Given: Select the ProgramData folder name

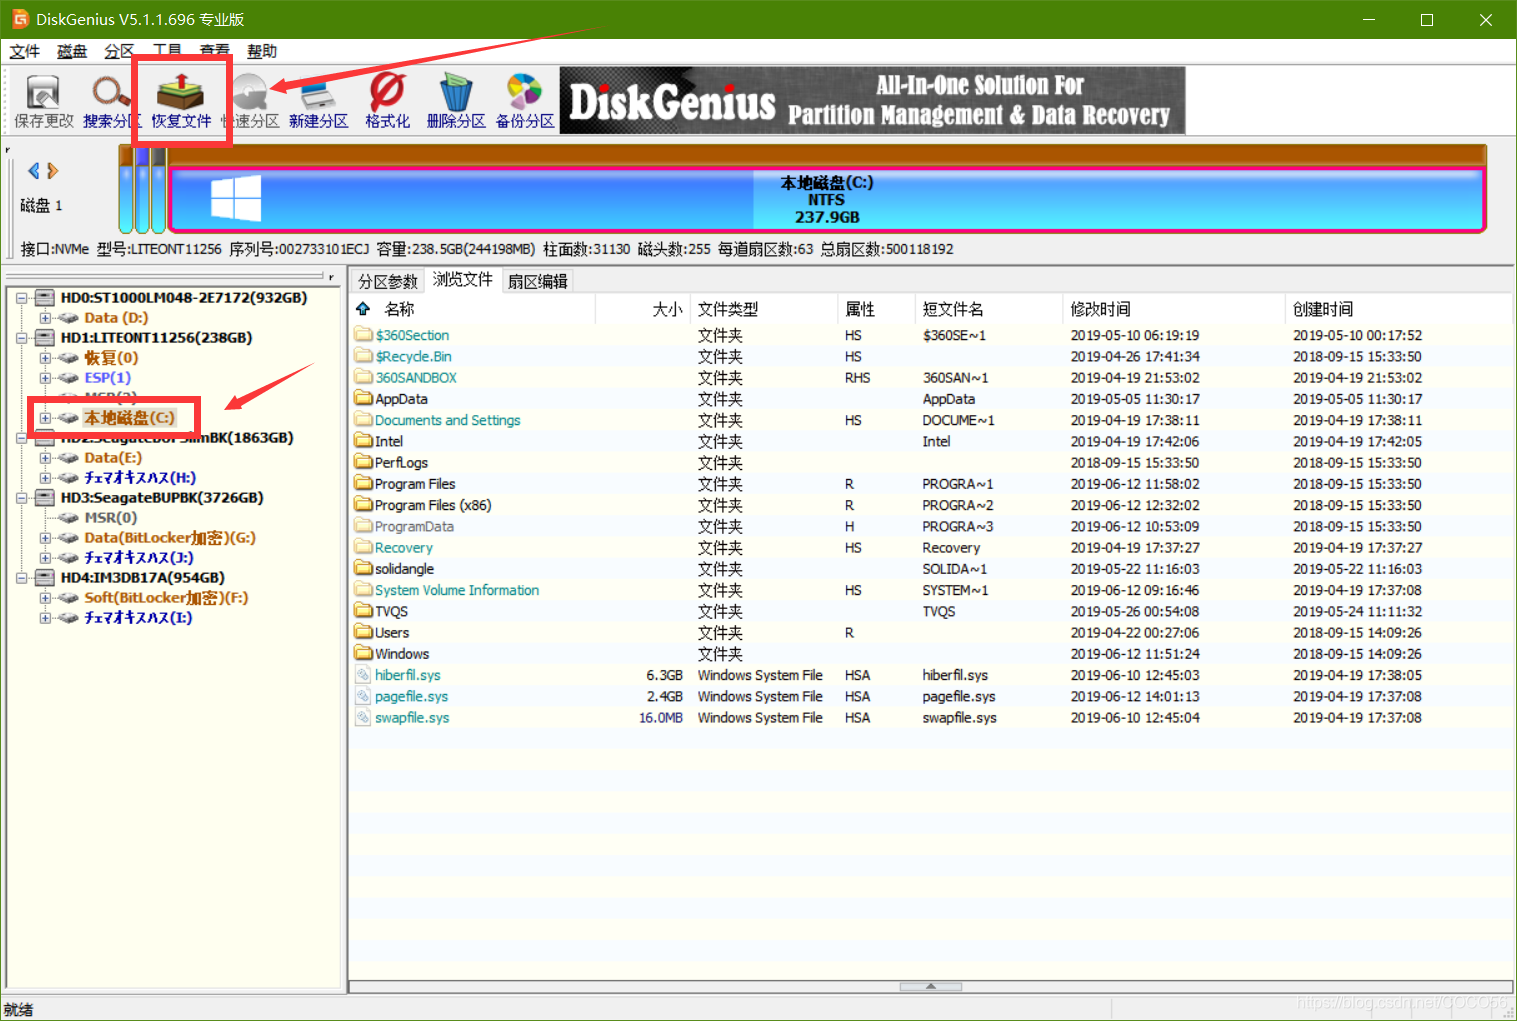Looking at the screenshot, I should 414,526.
